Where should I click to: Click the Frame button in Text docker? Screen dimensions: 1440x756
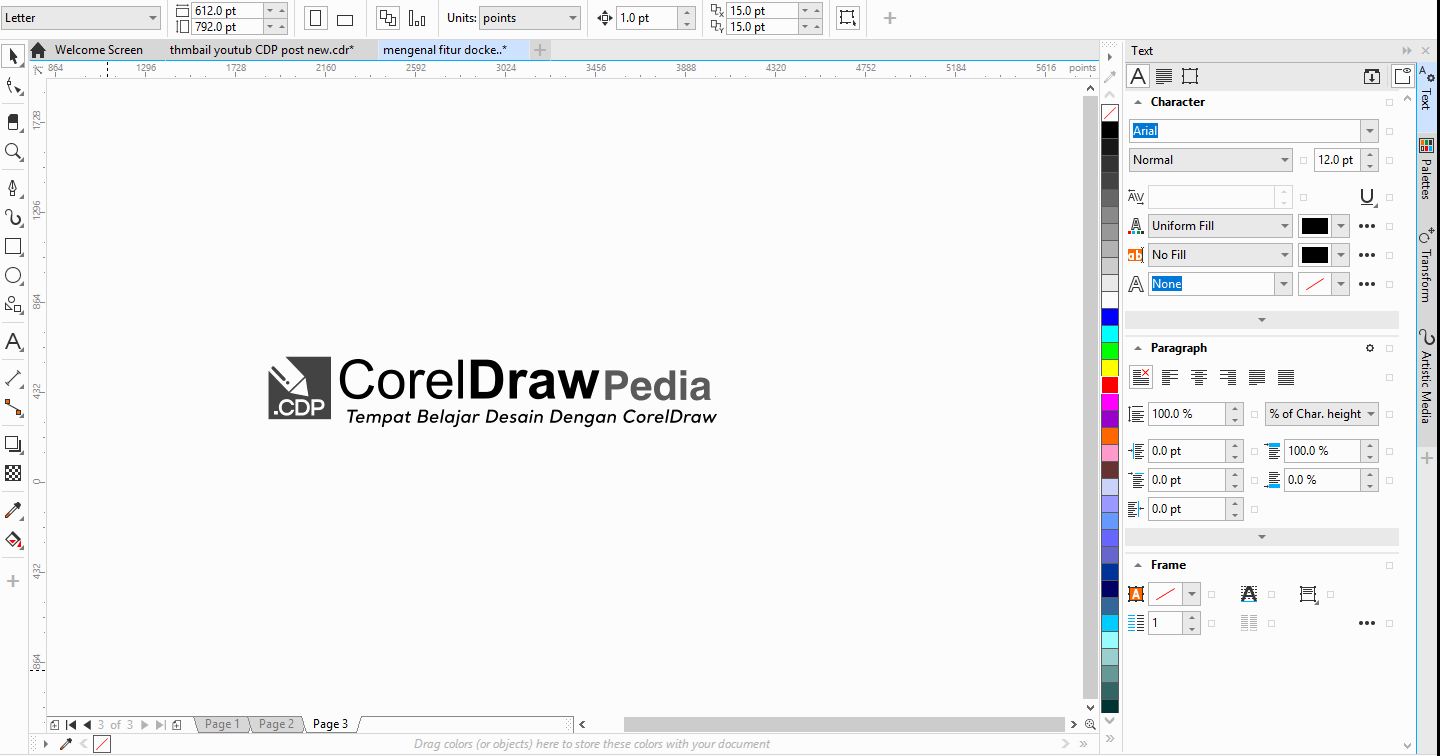pos(1190,76)
